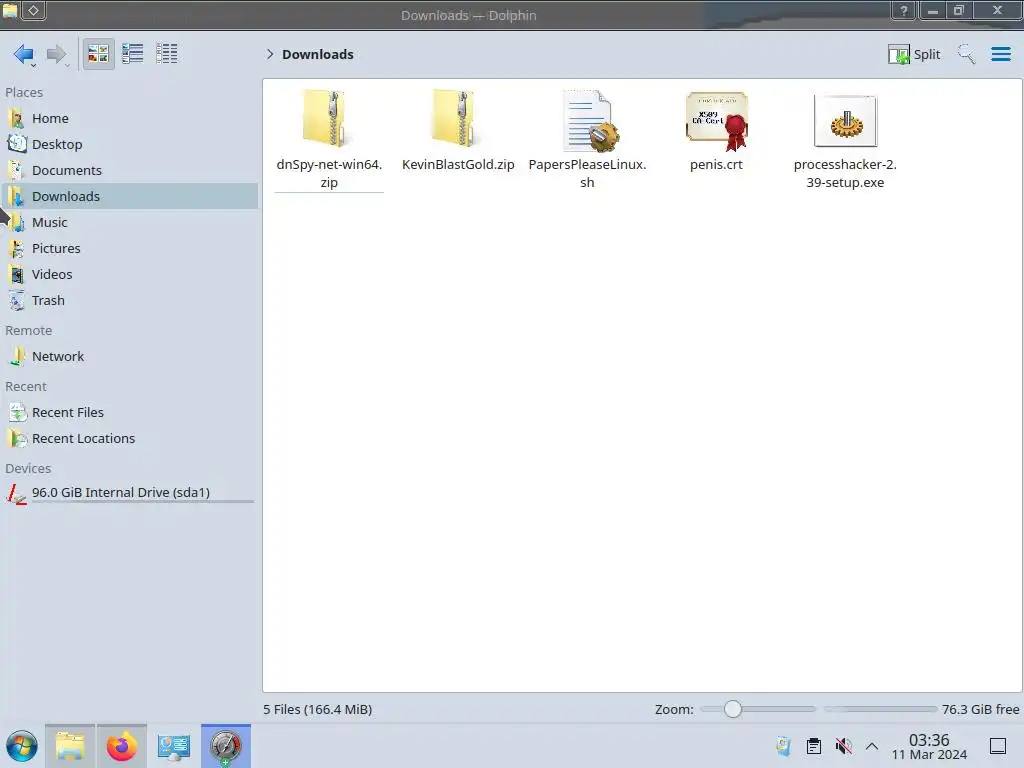Image resolution: width=1024 pixels, height=768 pixels.
Task: Select the processhacker-2.39-setup.exe icon
Action: pyautogui.click(x=846, y=121)
